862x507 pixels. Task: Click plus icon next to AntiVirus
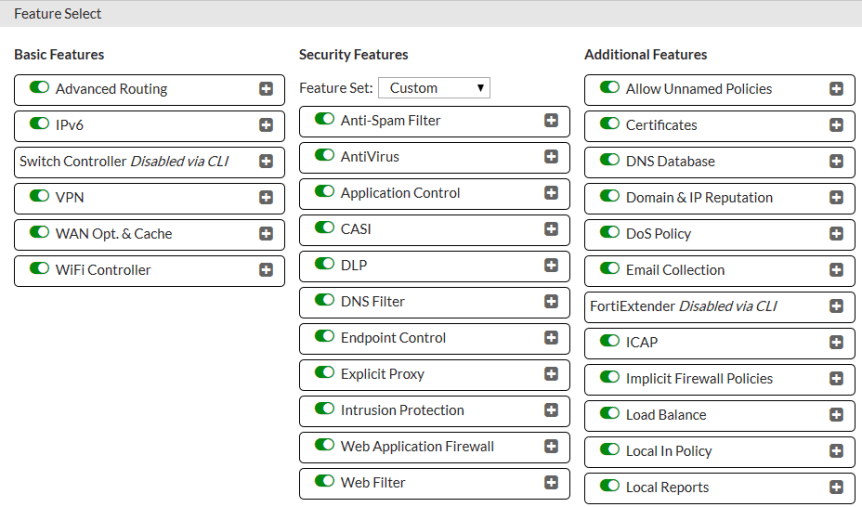click(x=551, y=157)
